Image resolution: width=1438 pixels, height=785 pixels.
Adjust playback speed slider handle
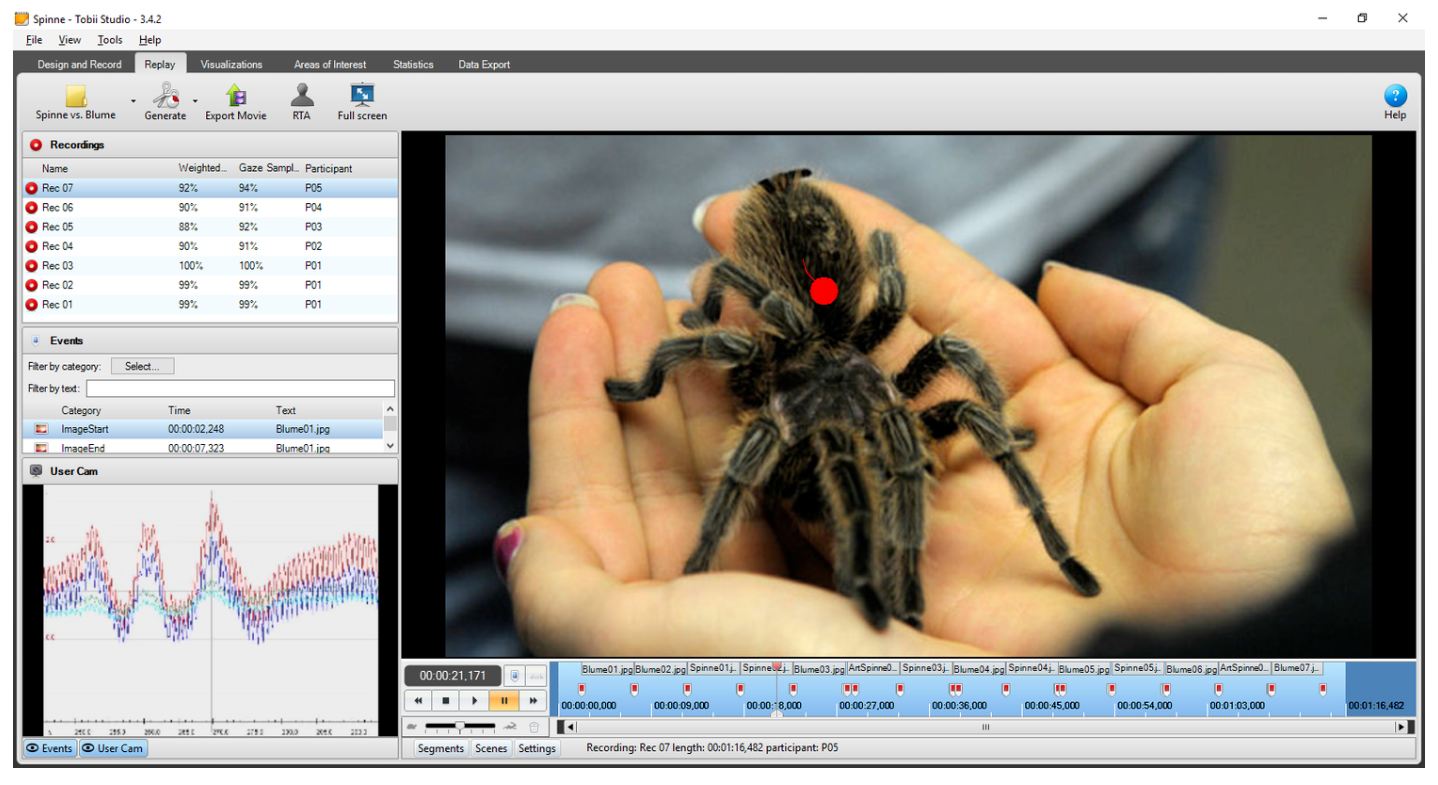[459, 726]
